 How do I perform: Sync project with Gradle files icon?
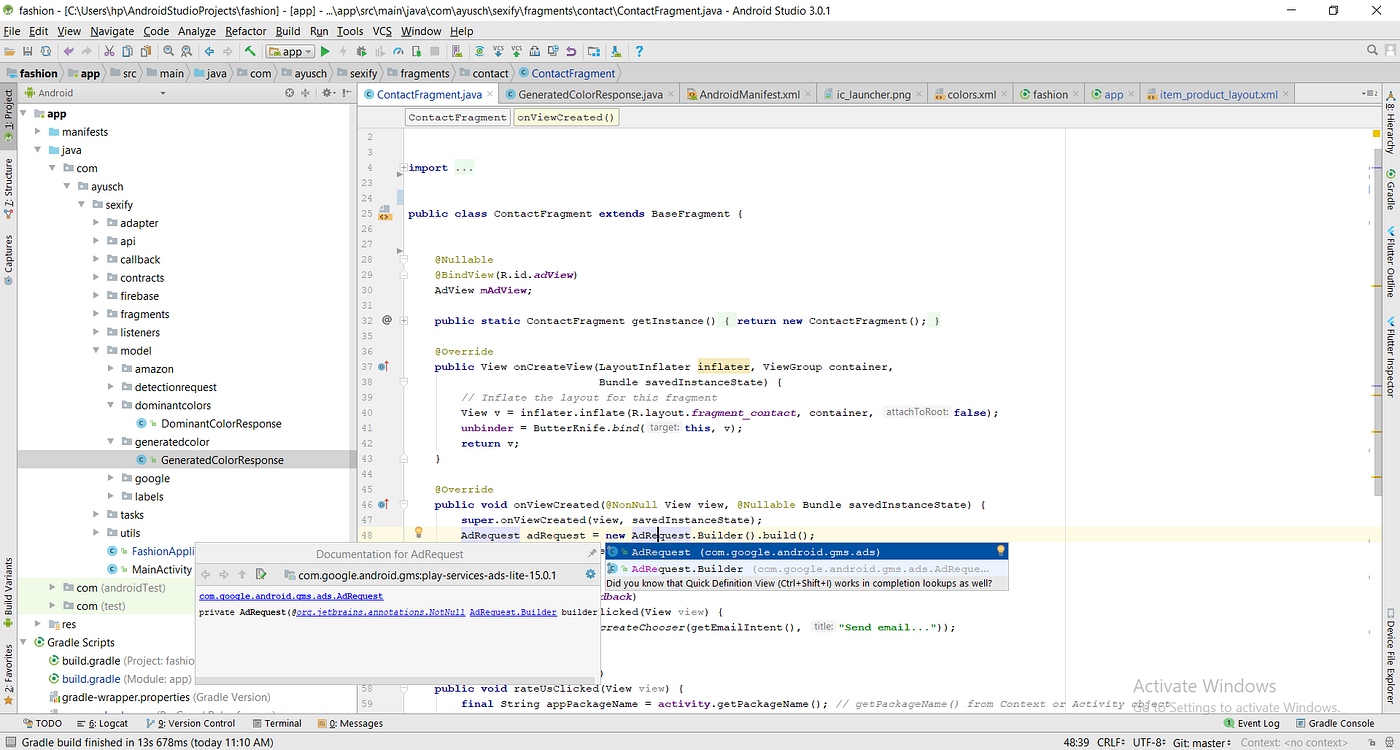pos(478,51)
